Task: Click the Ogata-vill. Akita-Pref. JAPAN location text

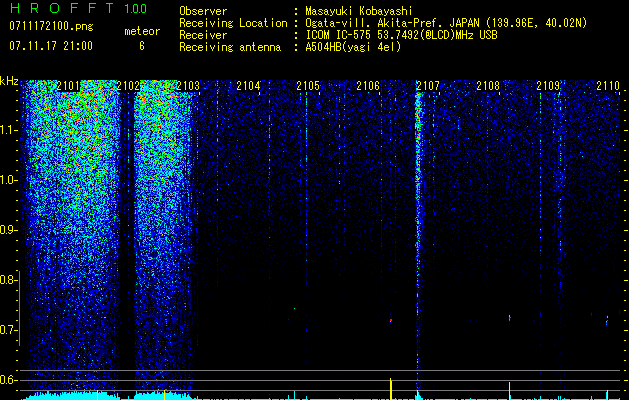Action: 446,23
